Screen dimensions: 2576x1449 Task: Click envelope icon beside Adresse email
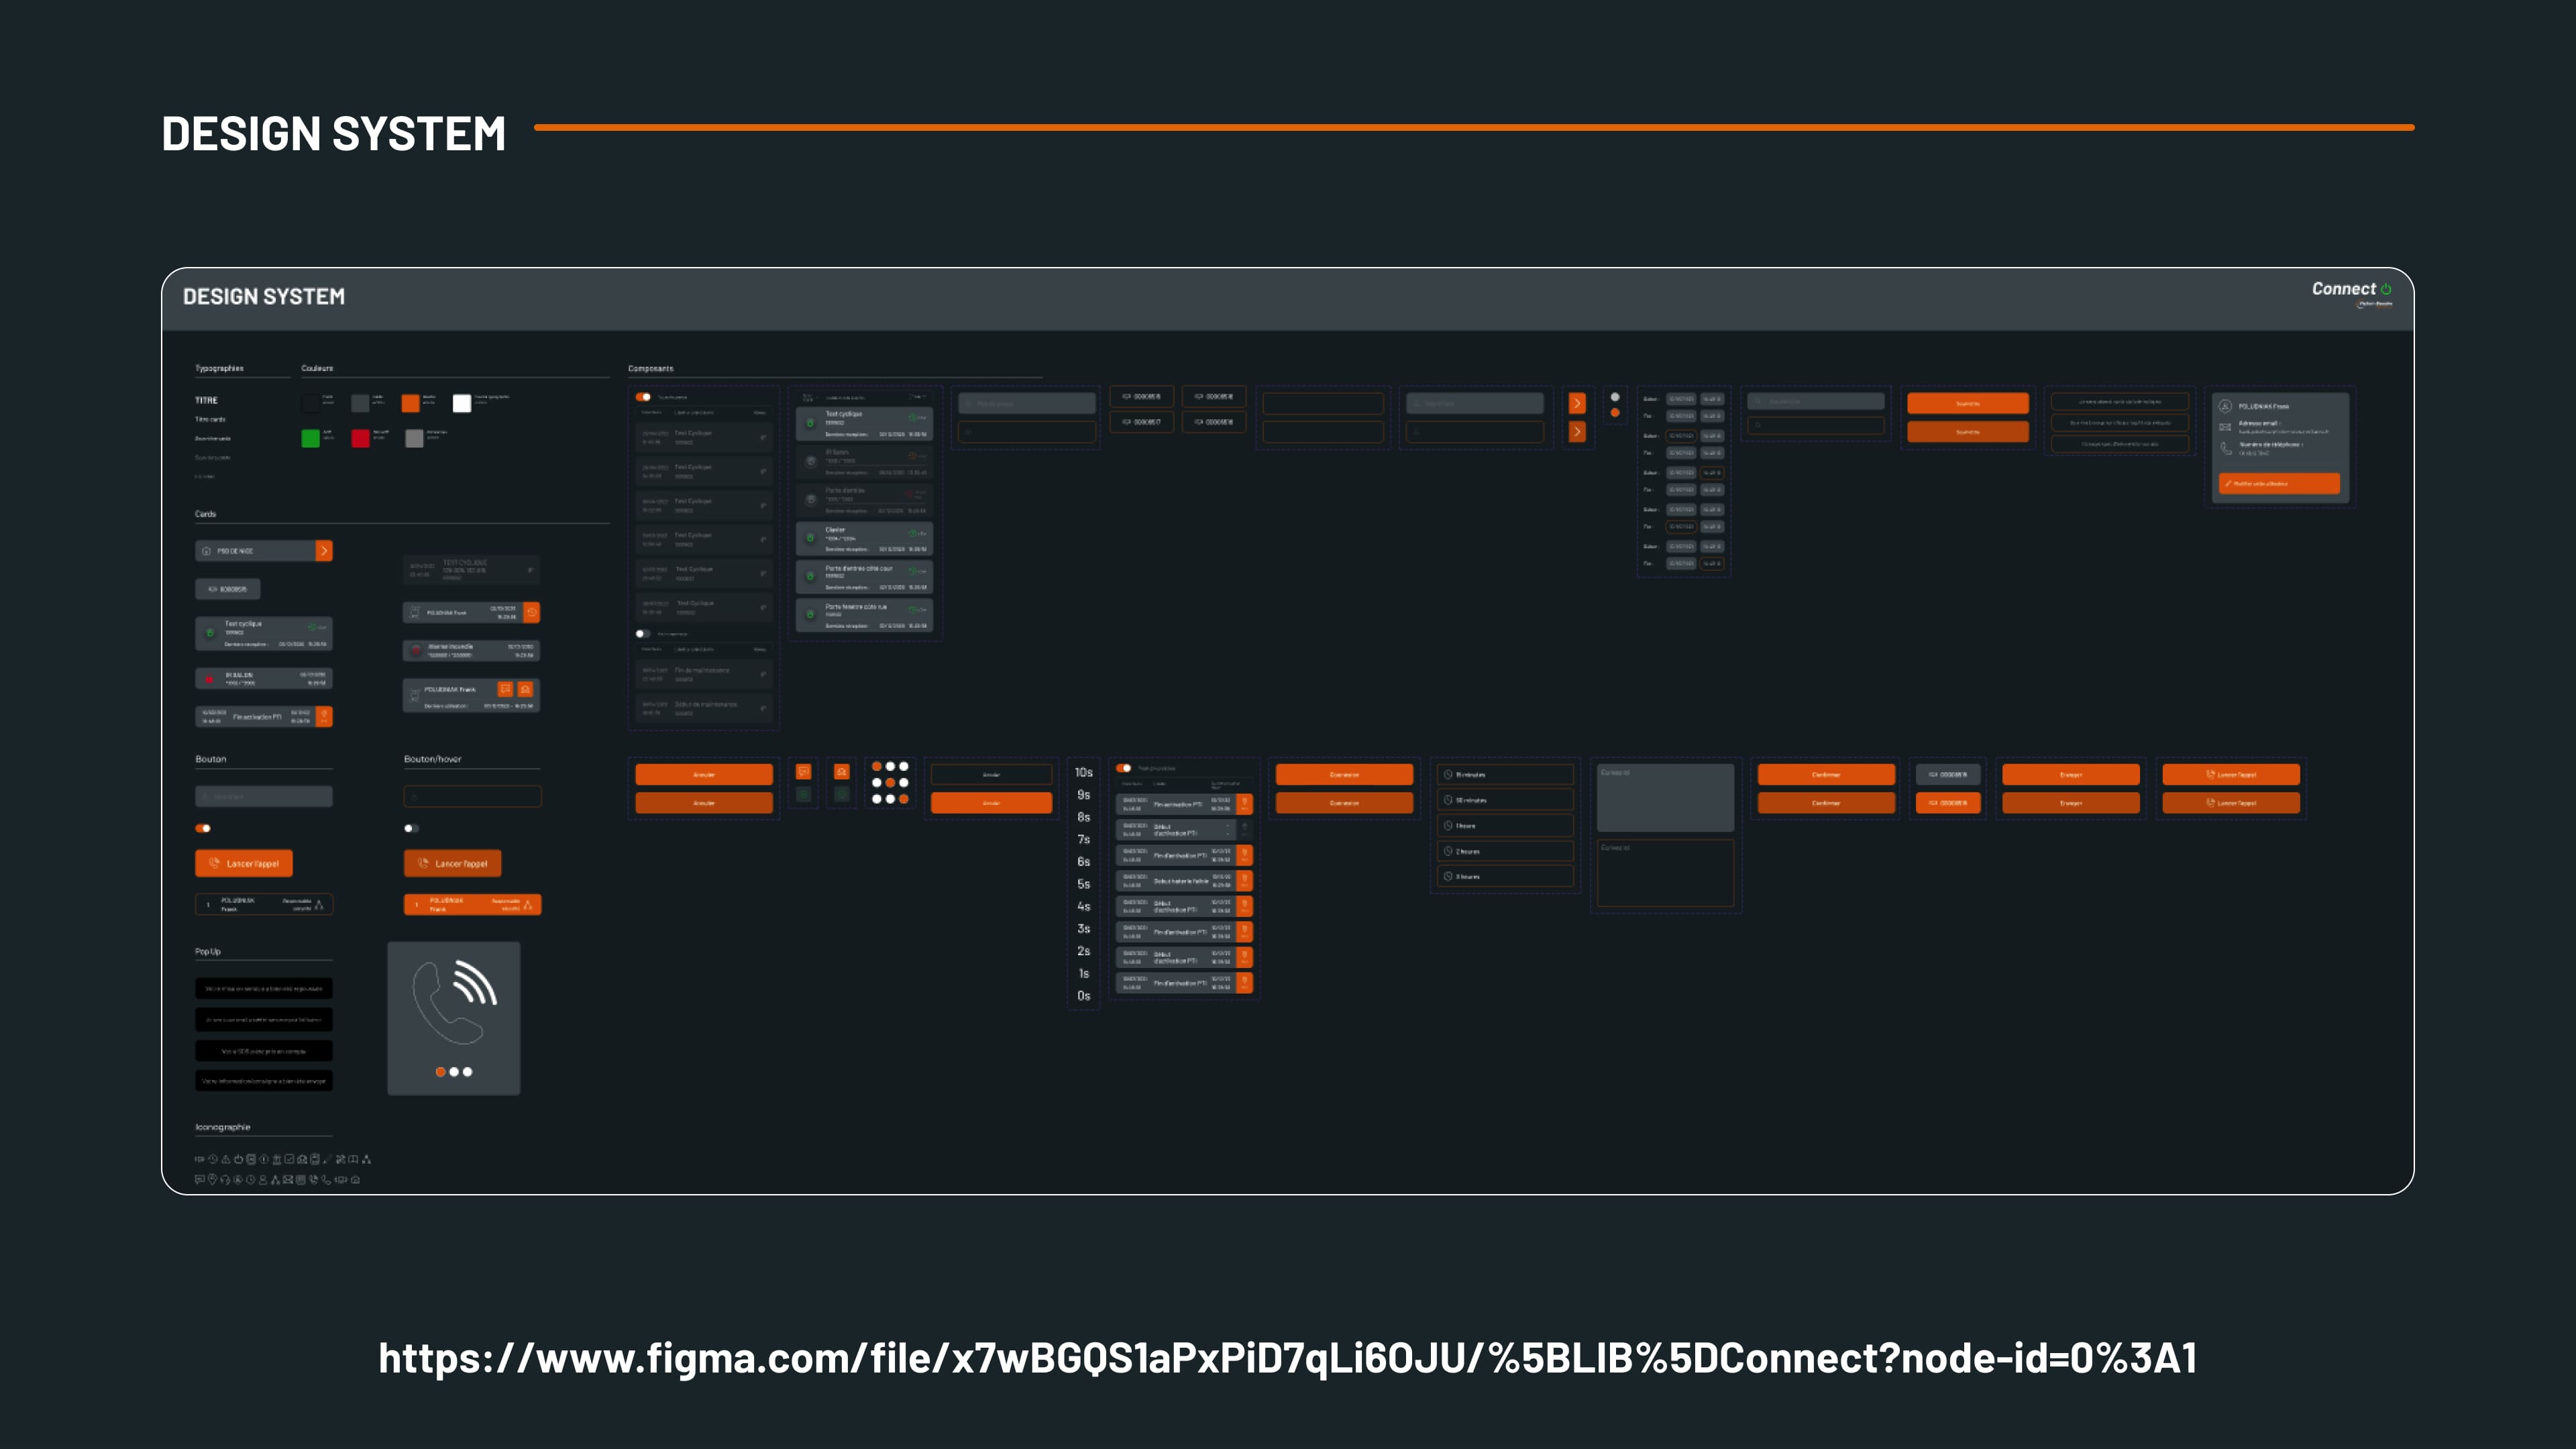pyautogui.click(x=2226, y=427)
